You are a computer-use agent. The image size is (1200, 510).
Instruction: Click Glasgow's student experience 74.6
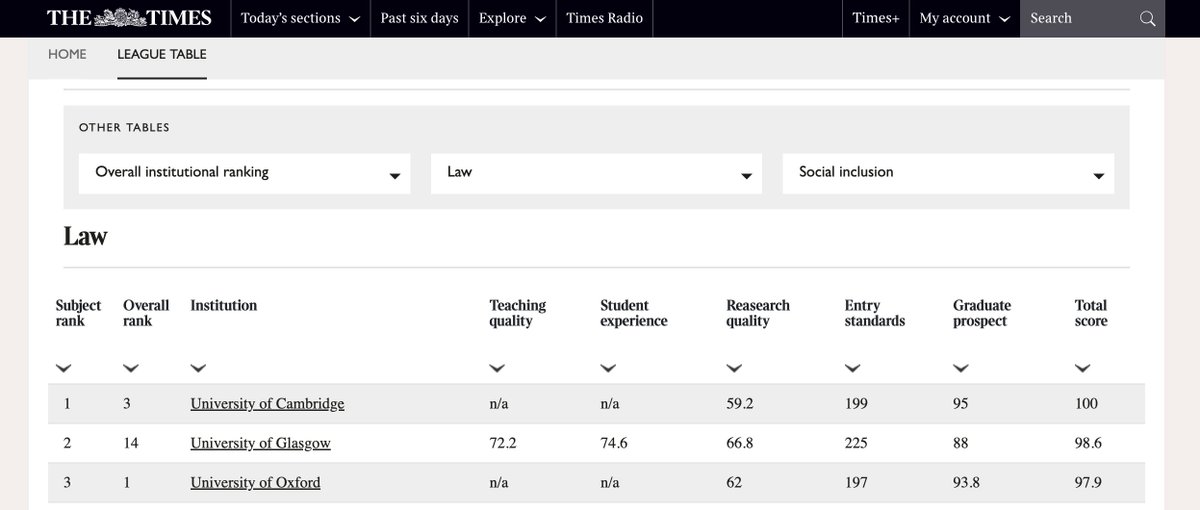614,443
